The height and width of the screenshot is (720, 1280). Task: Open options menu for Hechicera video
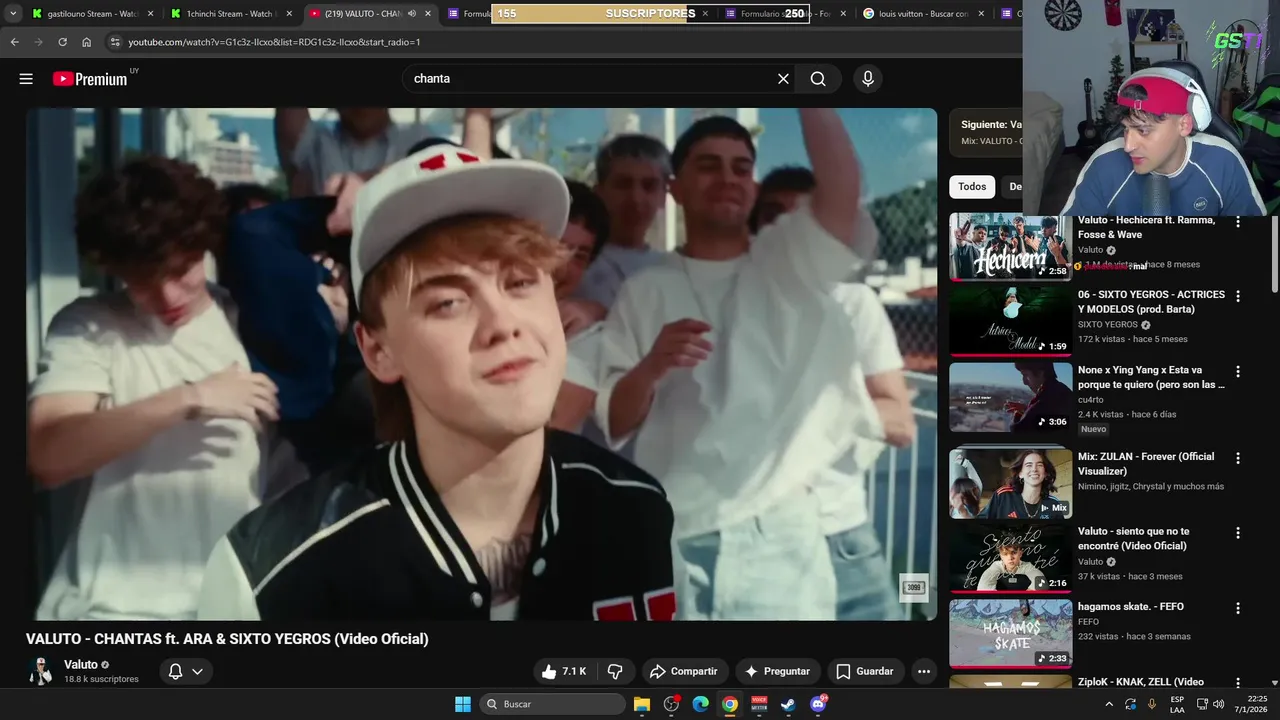click(1238, 222)
